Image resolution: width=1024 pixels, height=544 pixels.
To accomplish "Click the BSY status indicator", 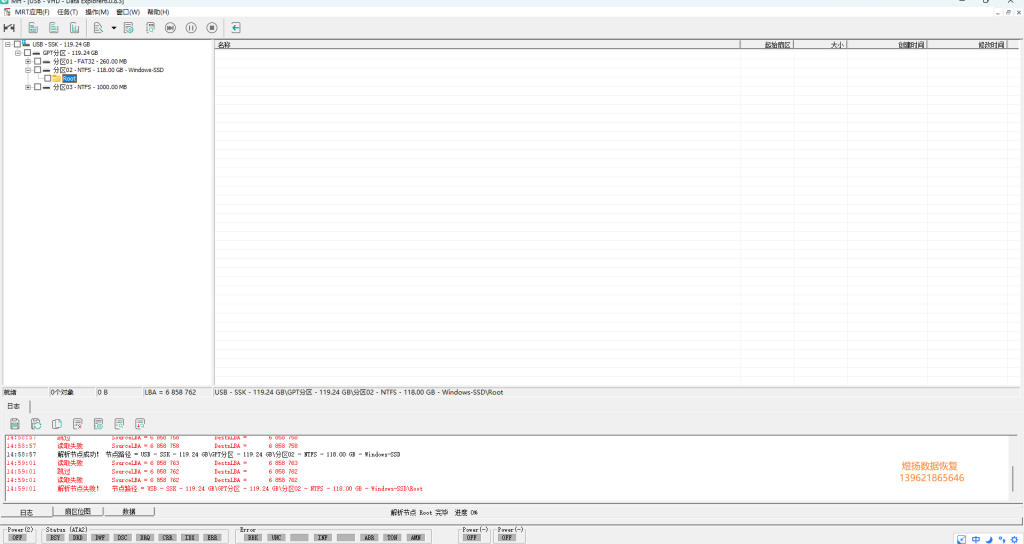I will click(x=57, y=538).
